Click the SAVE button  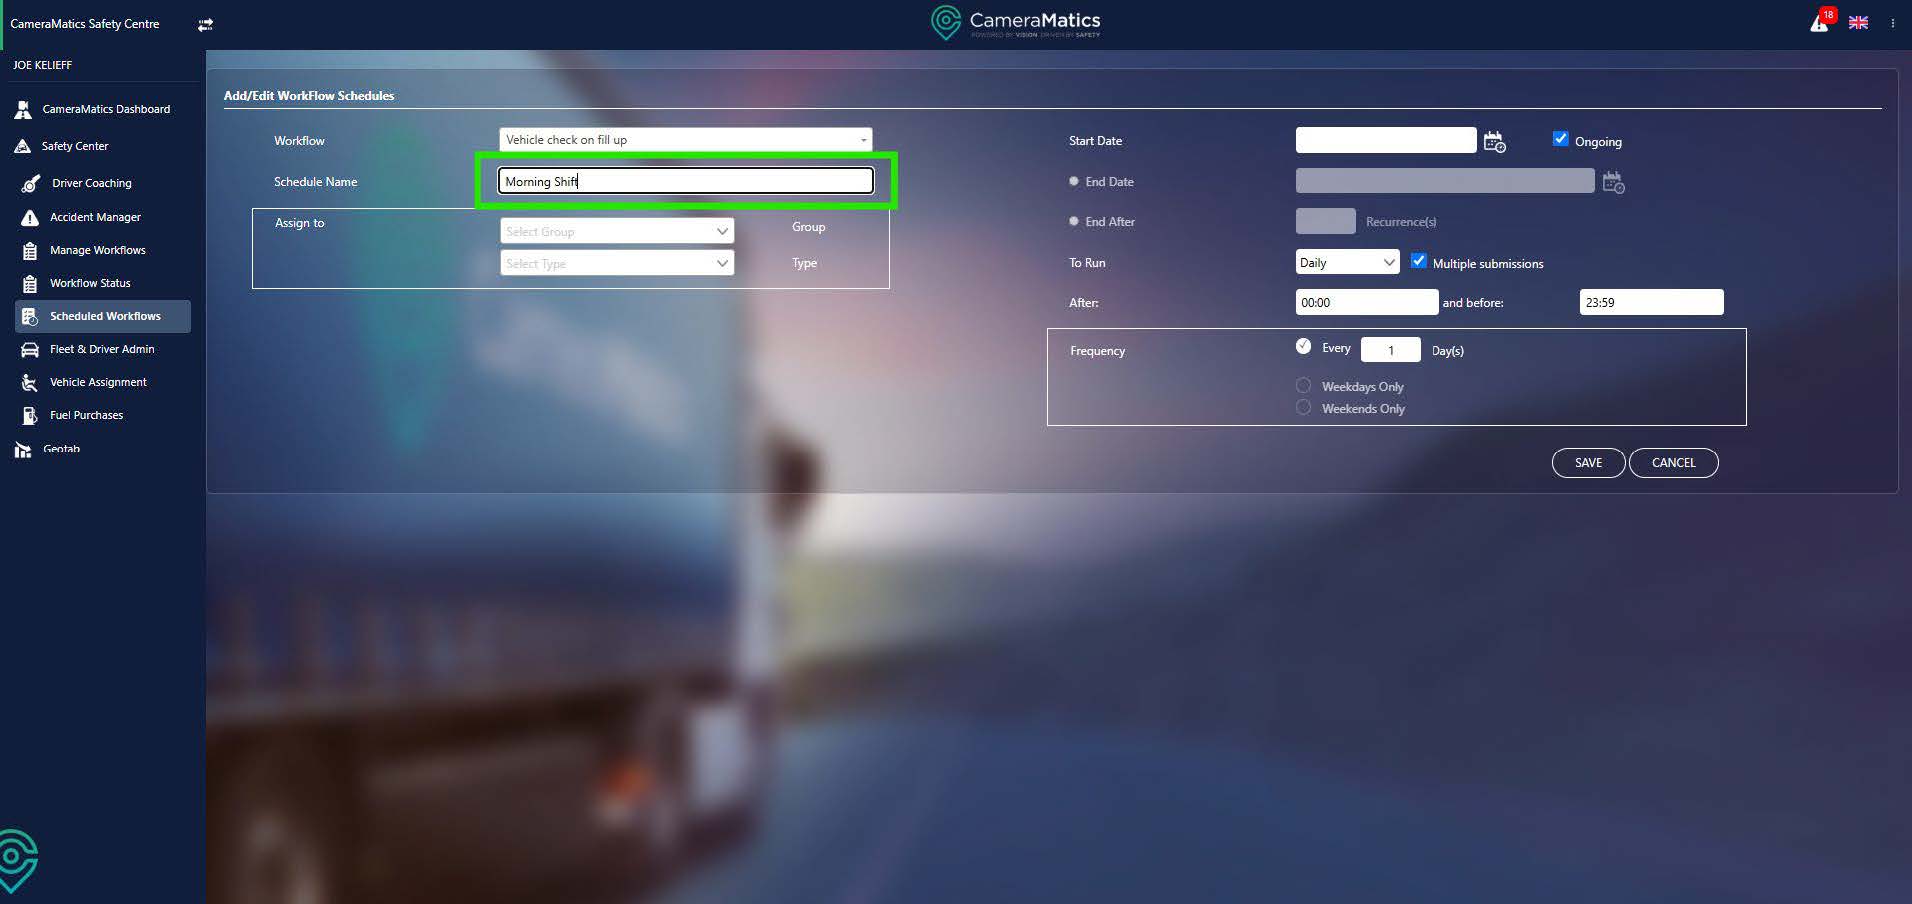pos(1587,463)
